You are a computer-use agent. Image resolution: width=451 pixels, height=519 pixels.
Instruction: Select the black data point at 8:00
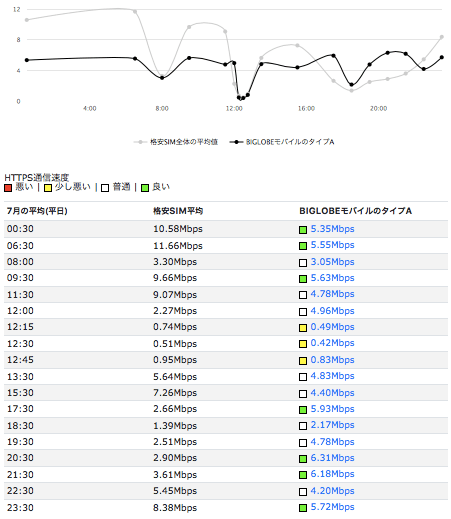pyautogui.click(x=162, y=78)
